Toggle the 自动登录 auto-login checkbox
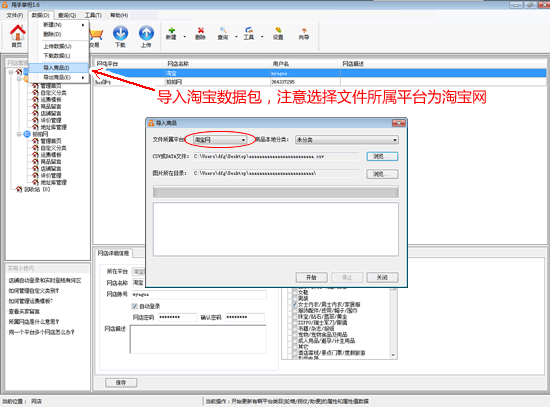The height and width of the screenshot is (407, 550). tap(135, 306)
